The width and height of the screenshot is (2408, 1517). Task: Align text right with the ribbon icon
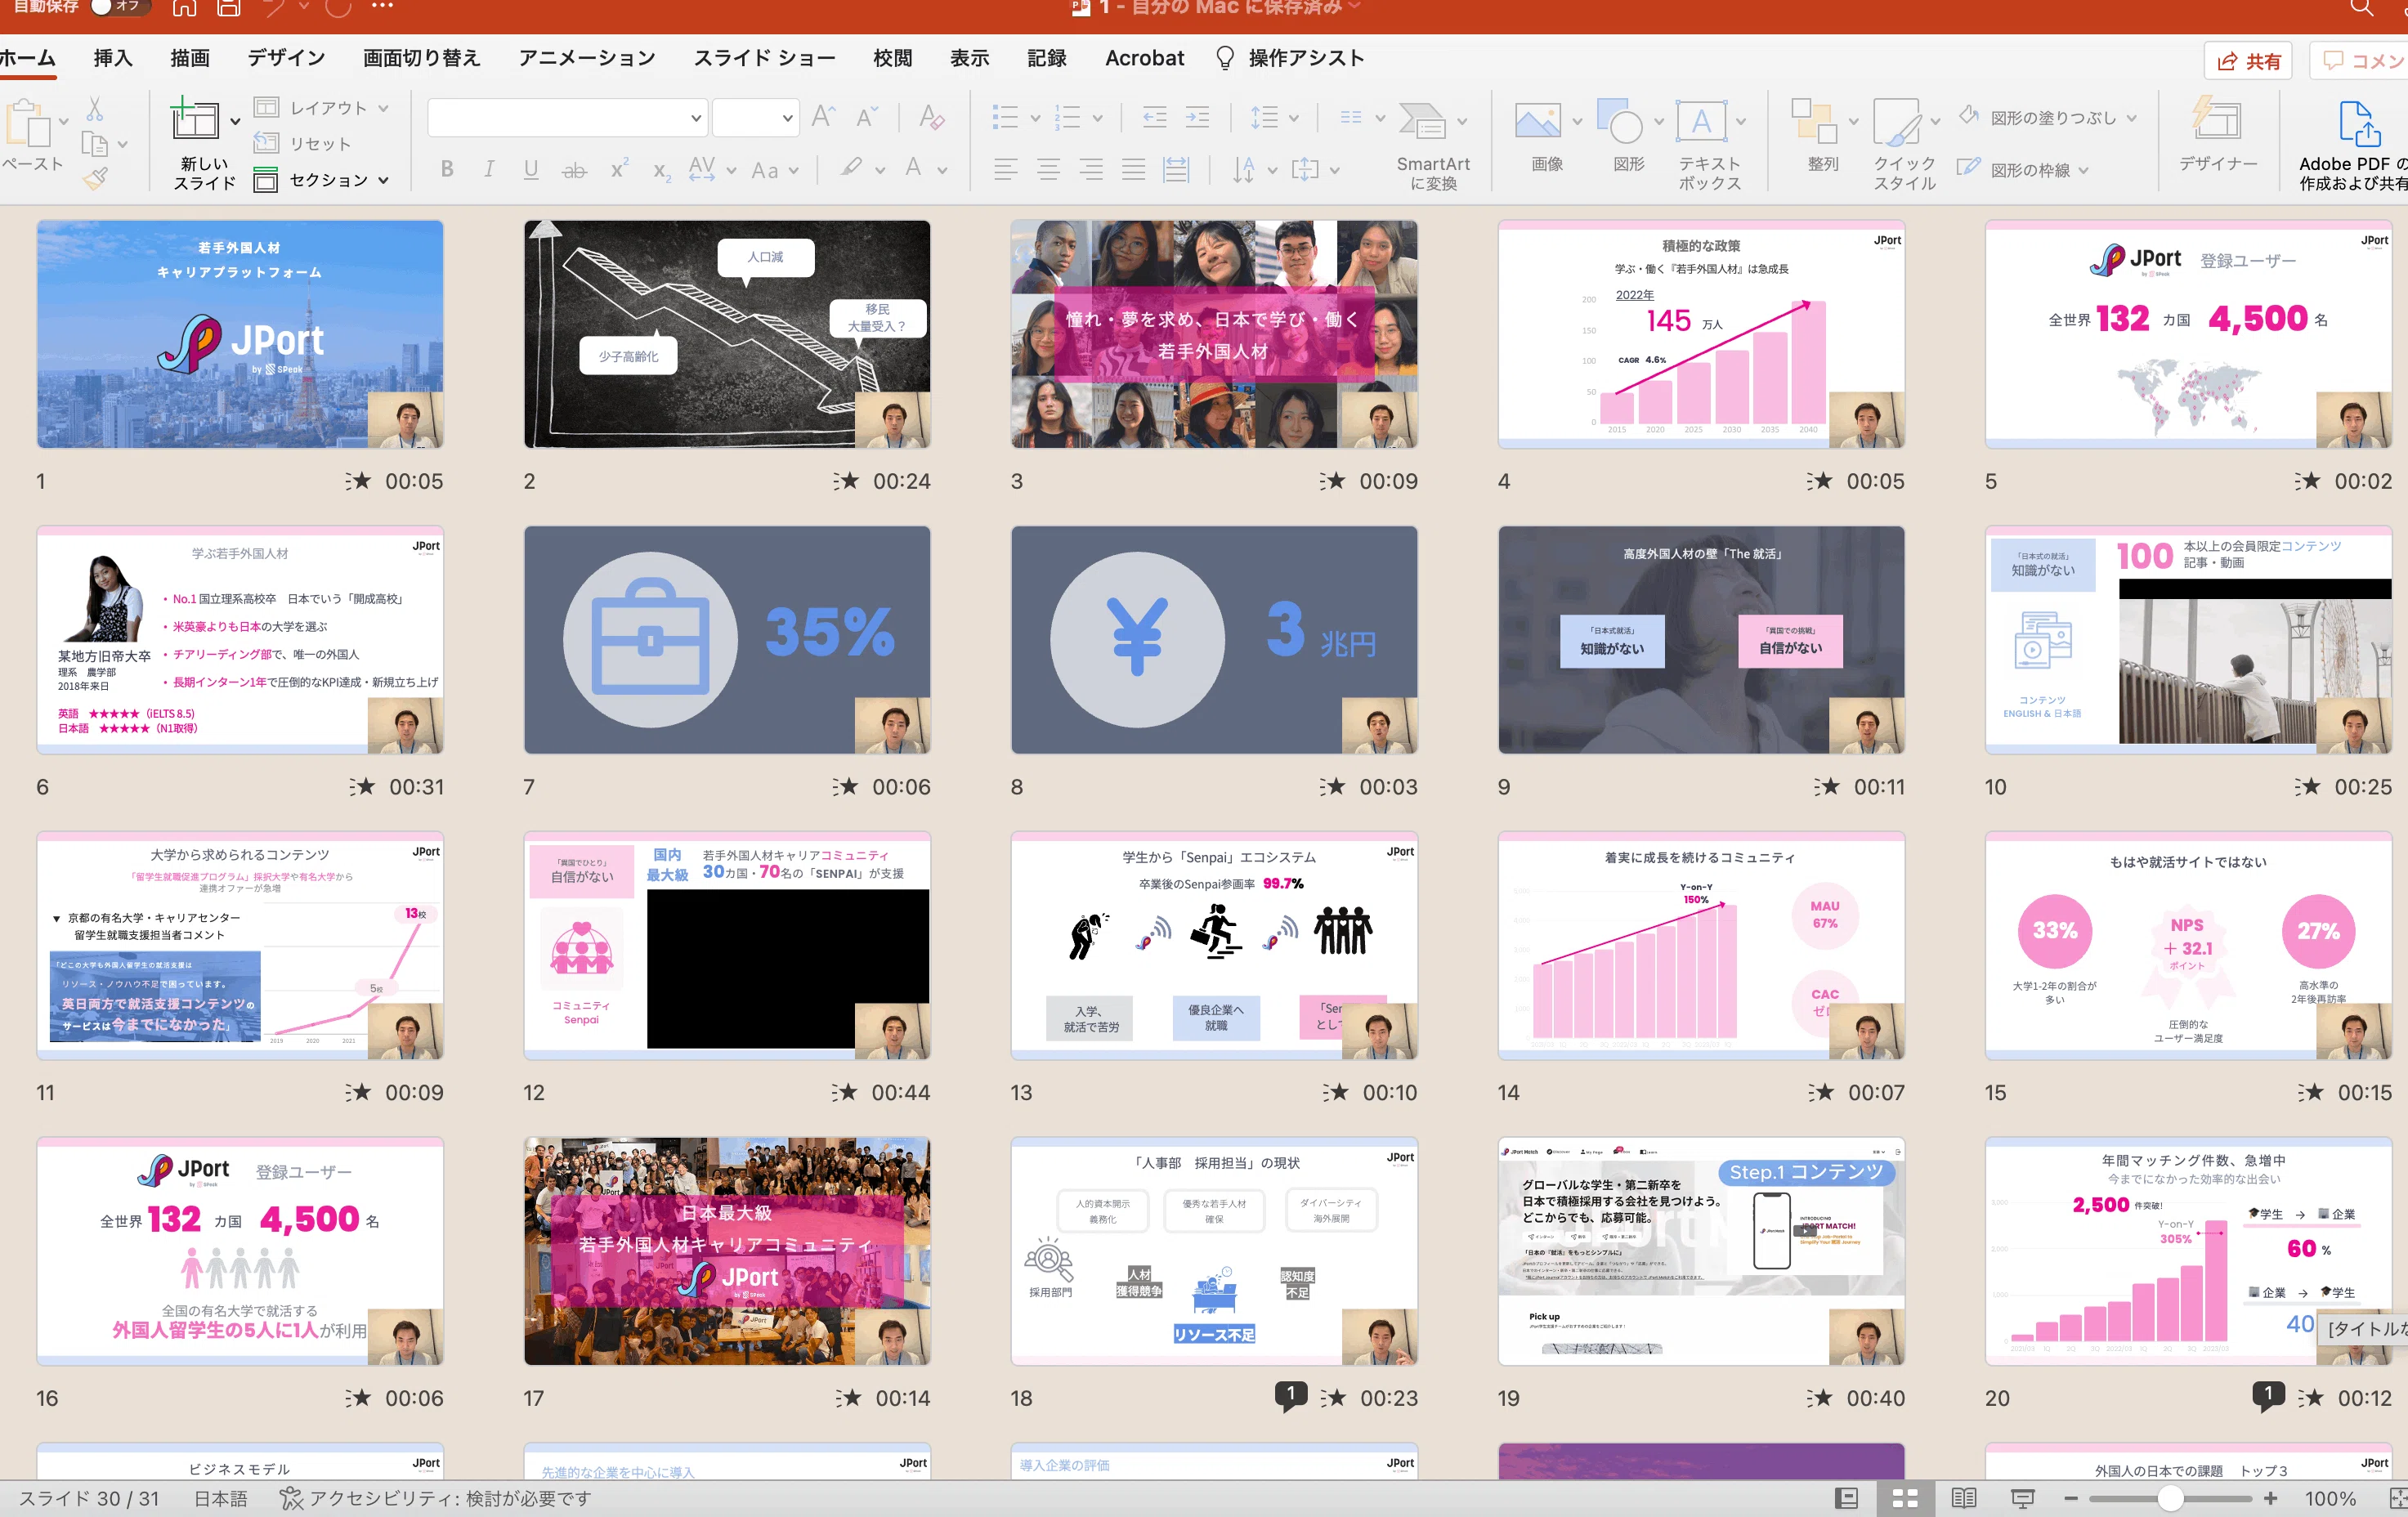(1091, 170)
